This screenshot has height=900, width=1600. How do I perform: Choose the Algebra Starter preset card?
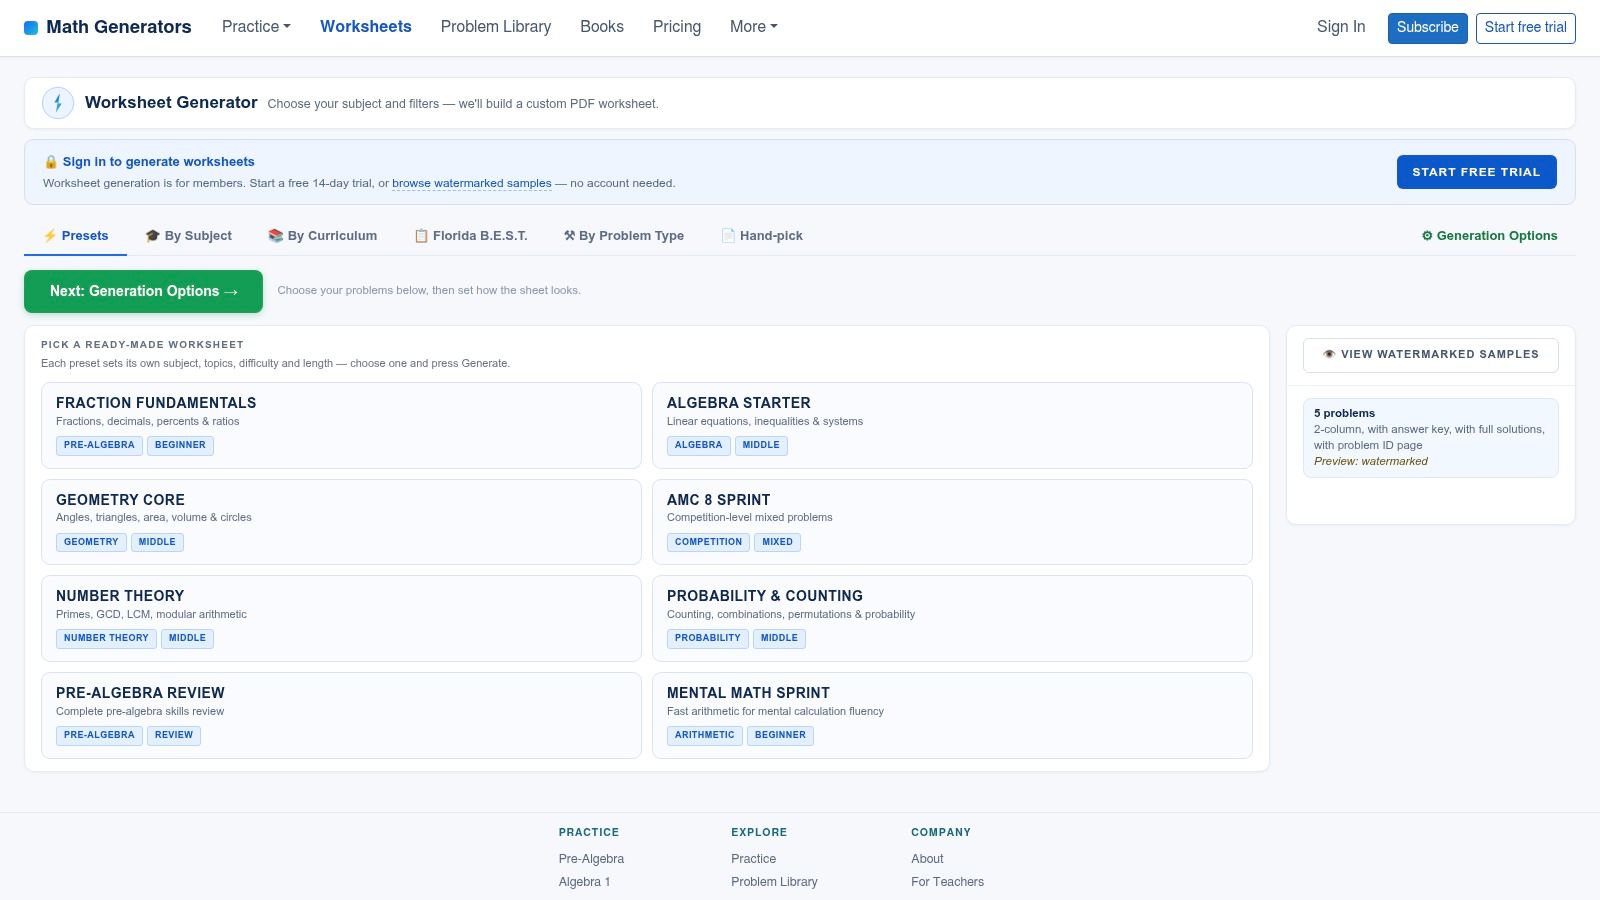[x=952, y=425]
